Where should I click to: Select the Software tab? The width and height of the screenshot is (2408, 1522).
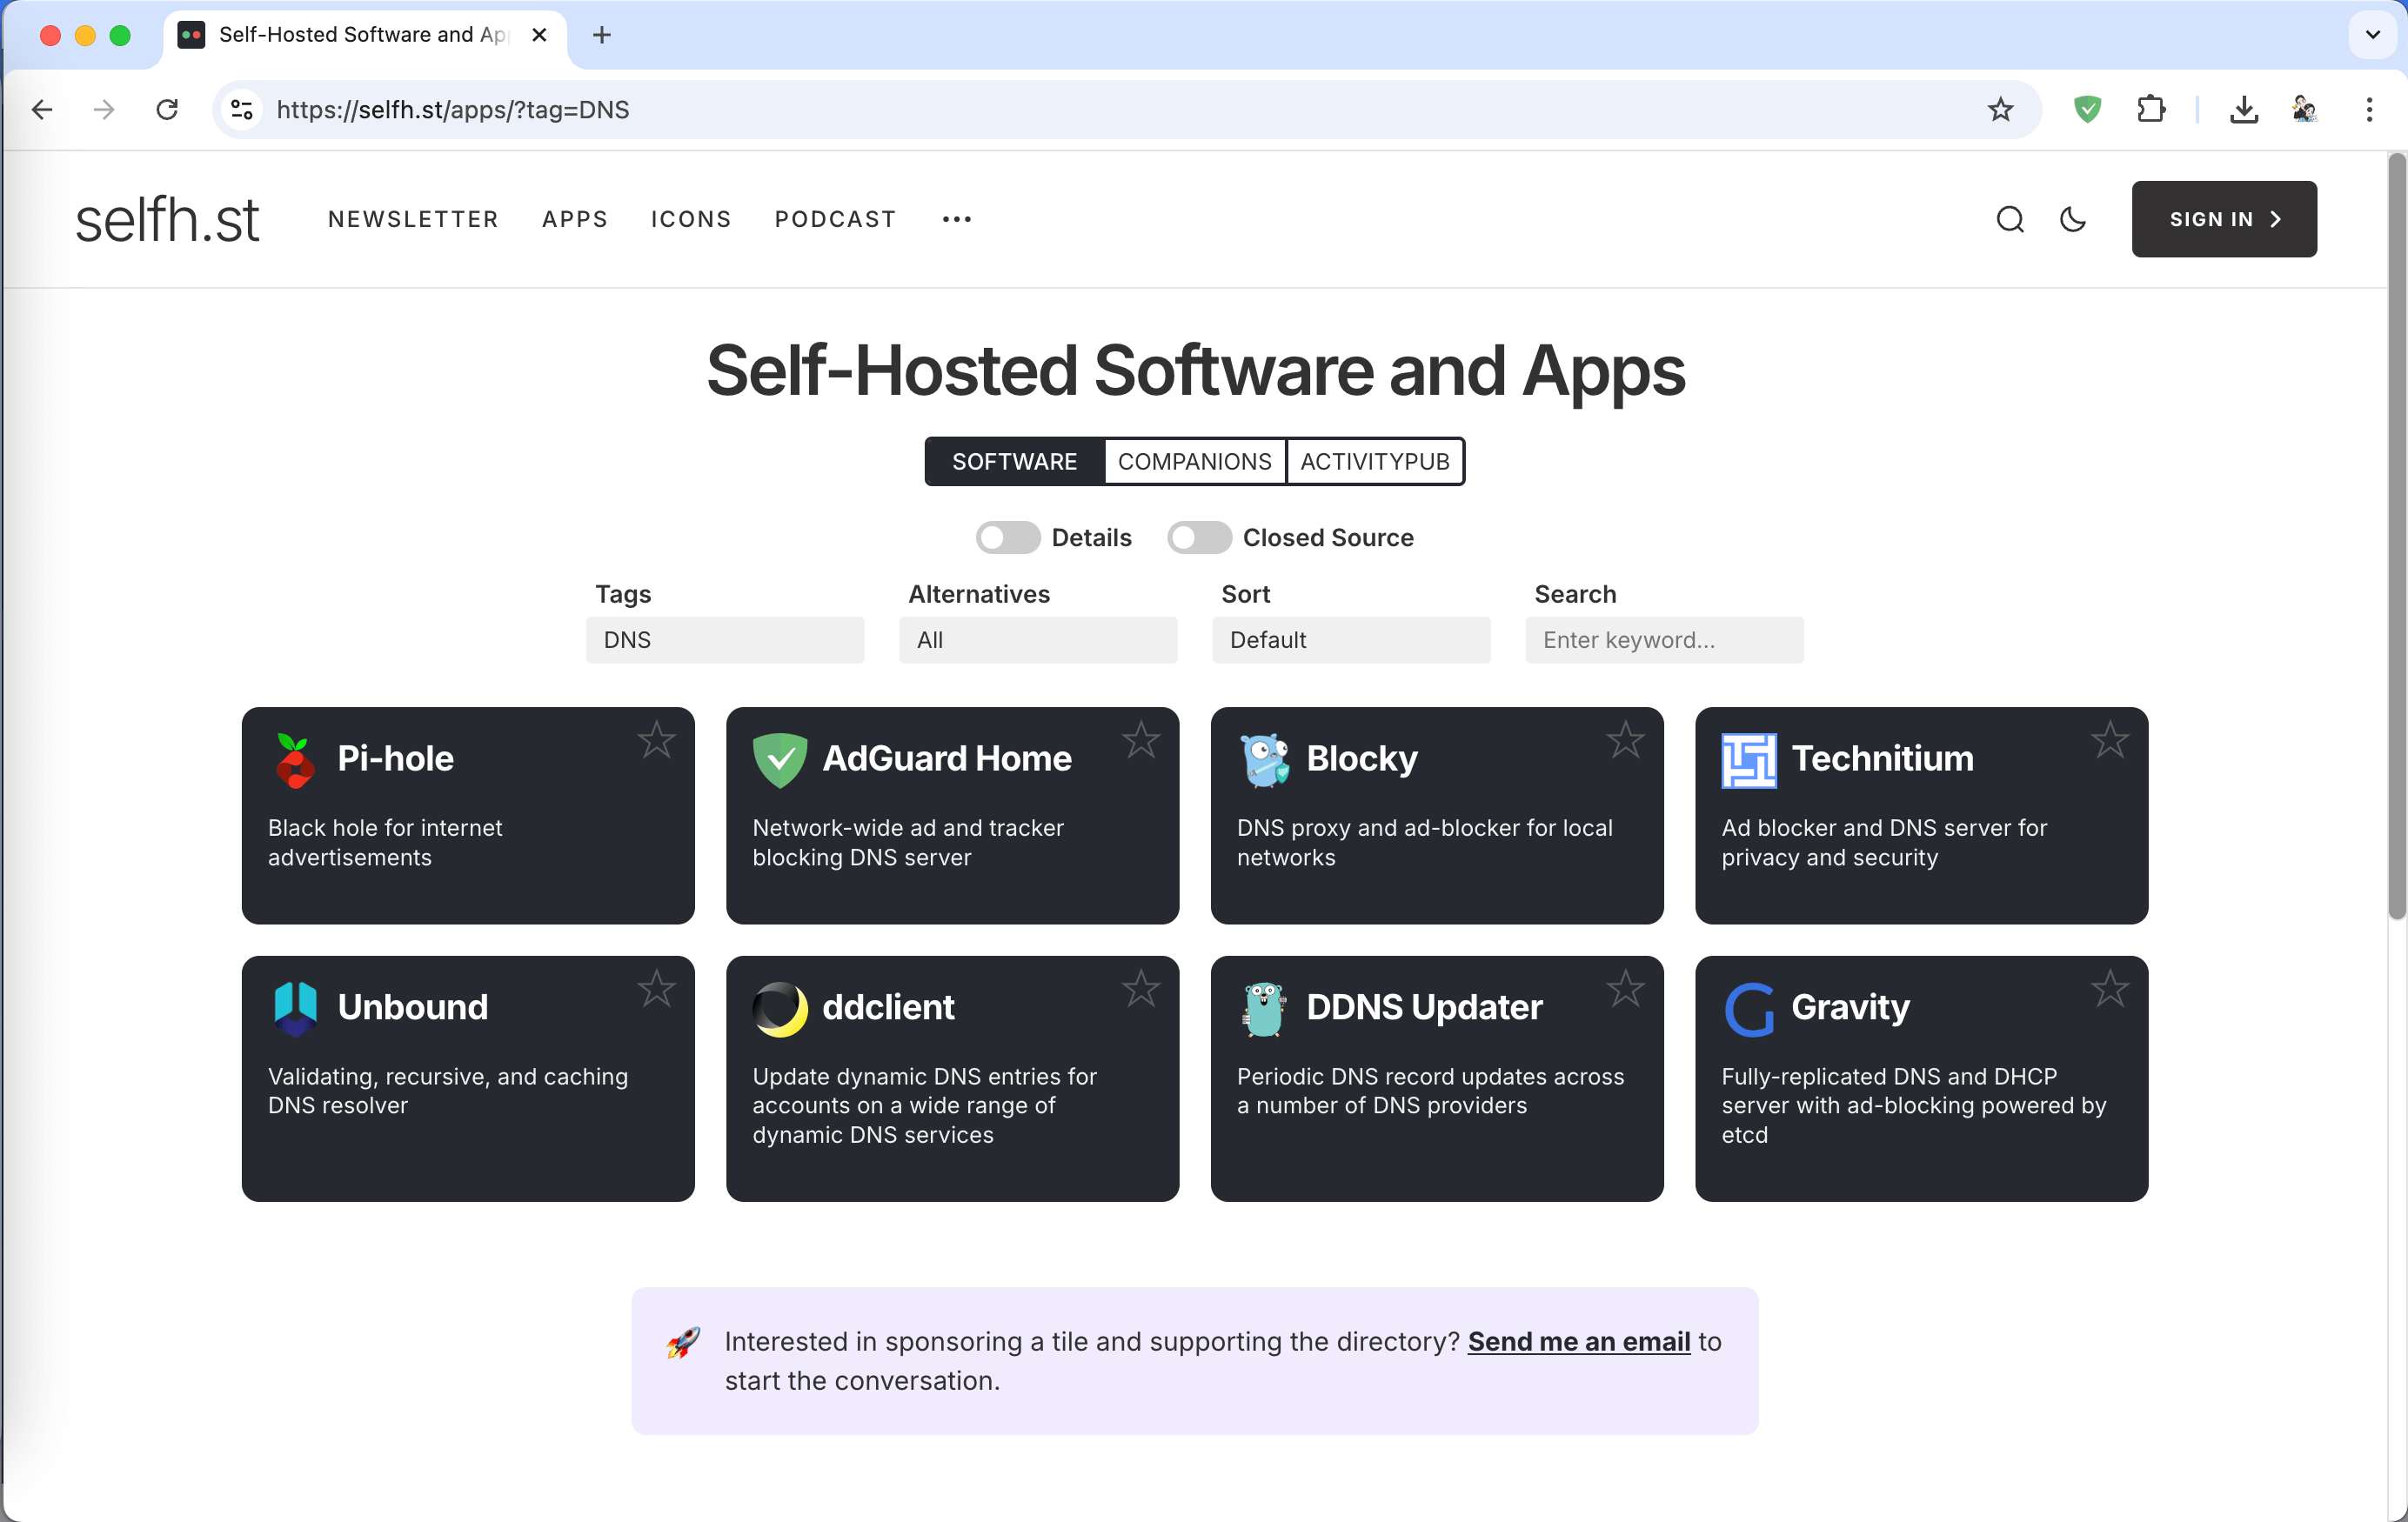point(1014,461)
